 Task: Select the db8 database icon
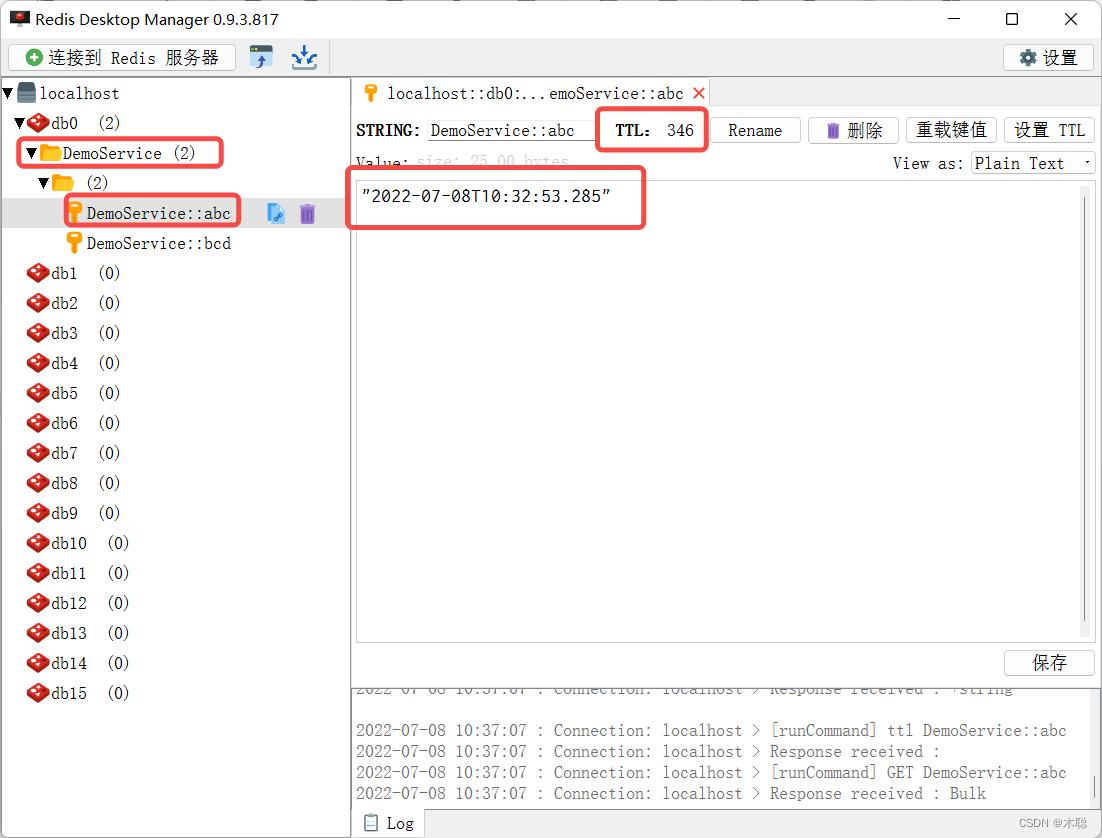[x=38, y=483]
